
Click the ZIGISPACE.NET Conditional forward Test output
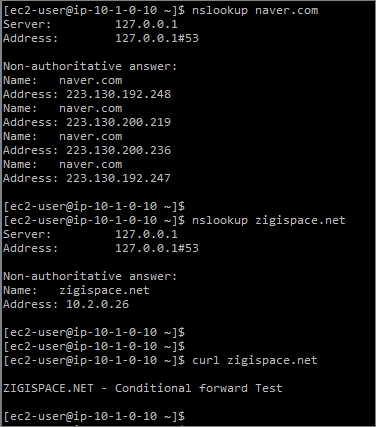click(x=143, y=388)
